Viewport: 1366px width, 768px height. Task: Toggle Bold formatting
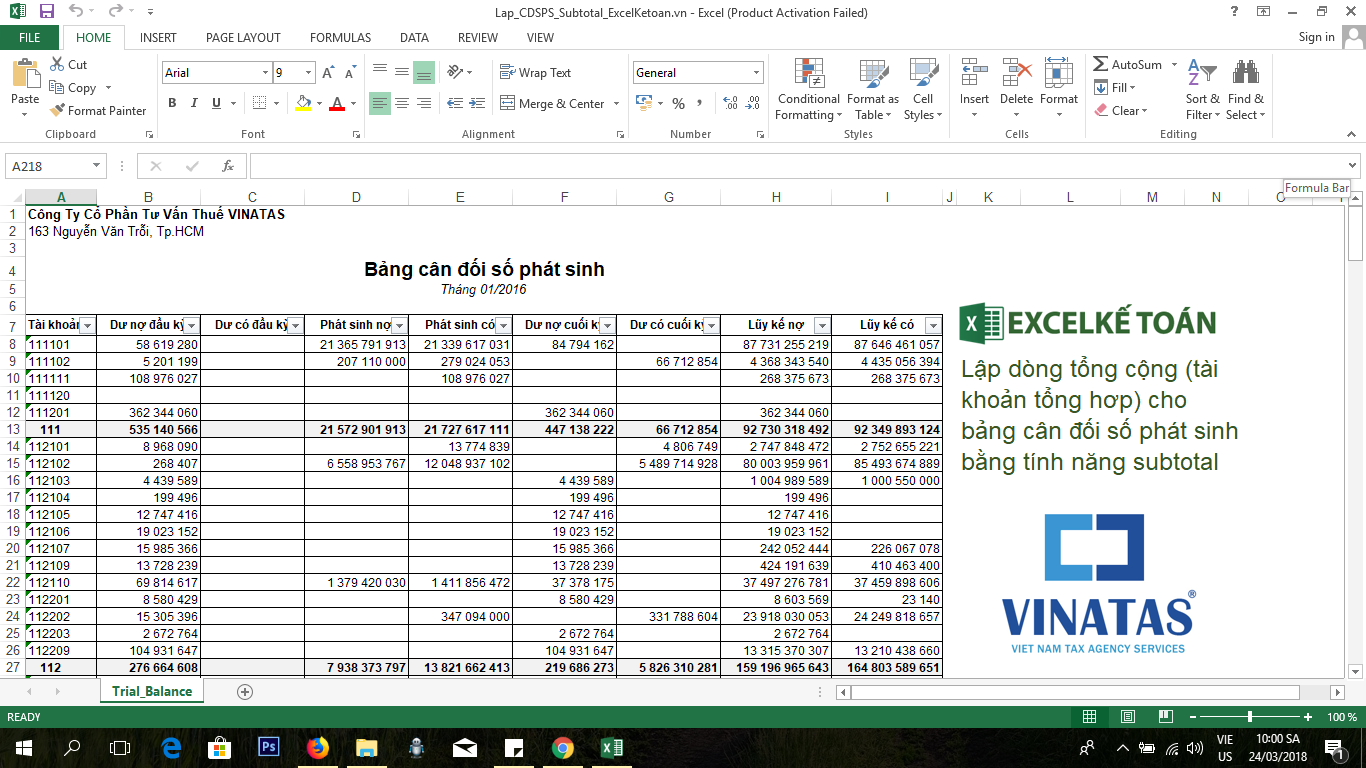coord(172,103)
